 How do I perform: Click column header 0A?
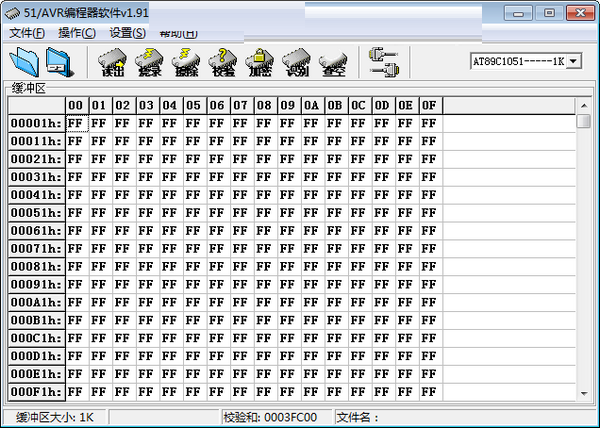point(313,106)
